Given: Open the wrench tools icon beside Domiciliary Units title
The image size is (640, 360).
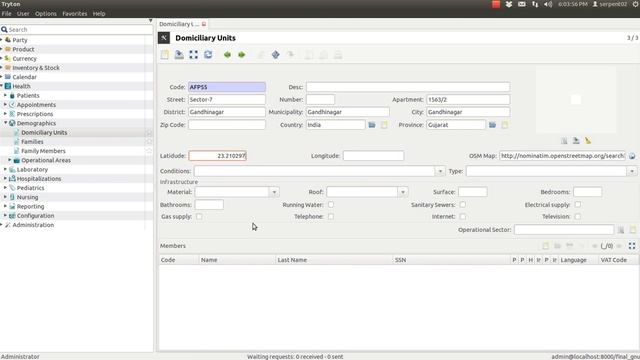Looking at the screenshot, I should 164,38.
